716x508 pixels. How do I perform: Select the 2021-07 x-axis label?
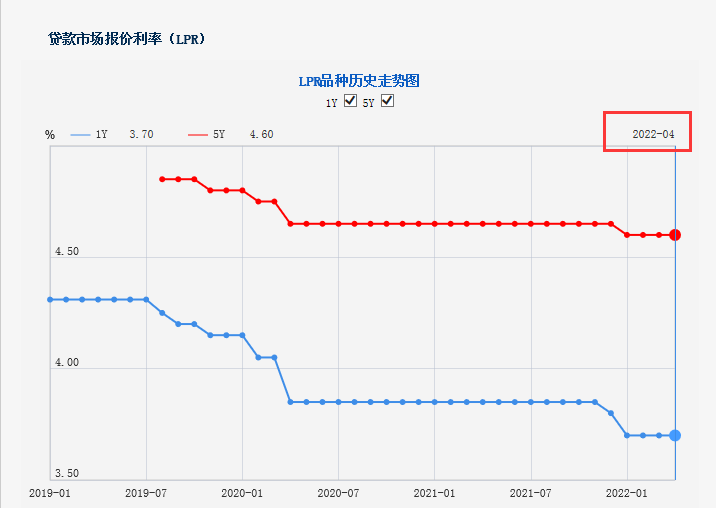pyautogui.click(x=531, y=493)
